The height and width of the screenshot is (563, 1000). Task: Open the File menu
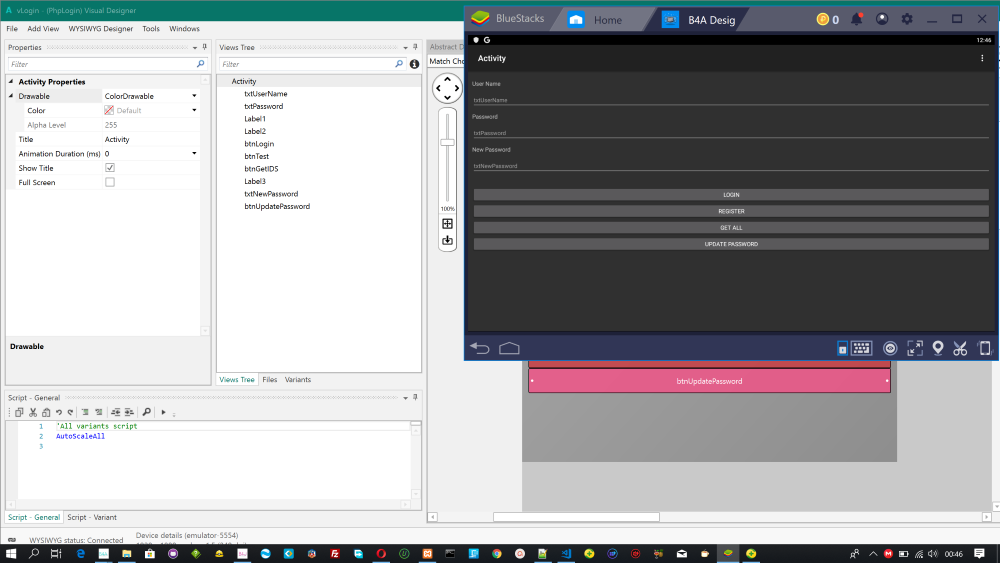[12, 29]
